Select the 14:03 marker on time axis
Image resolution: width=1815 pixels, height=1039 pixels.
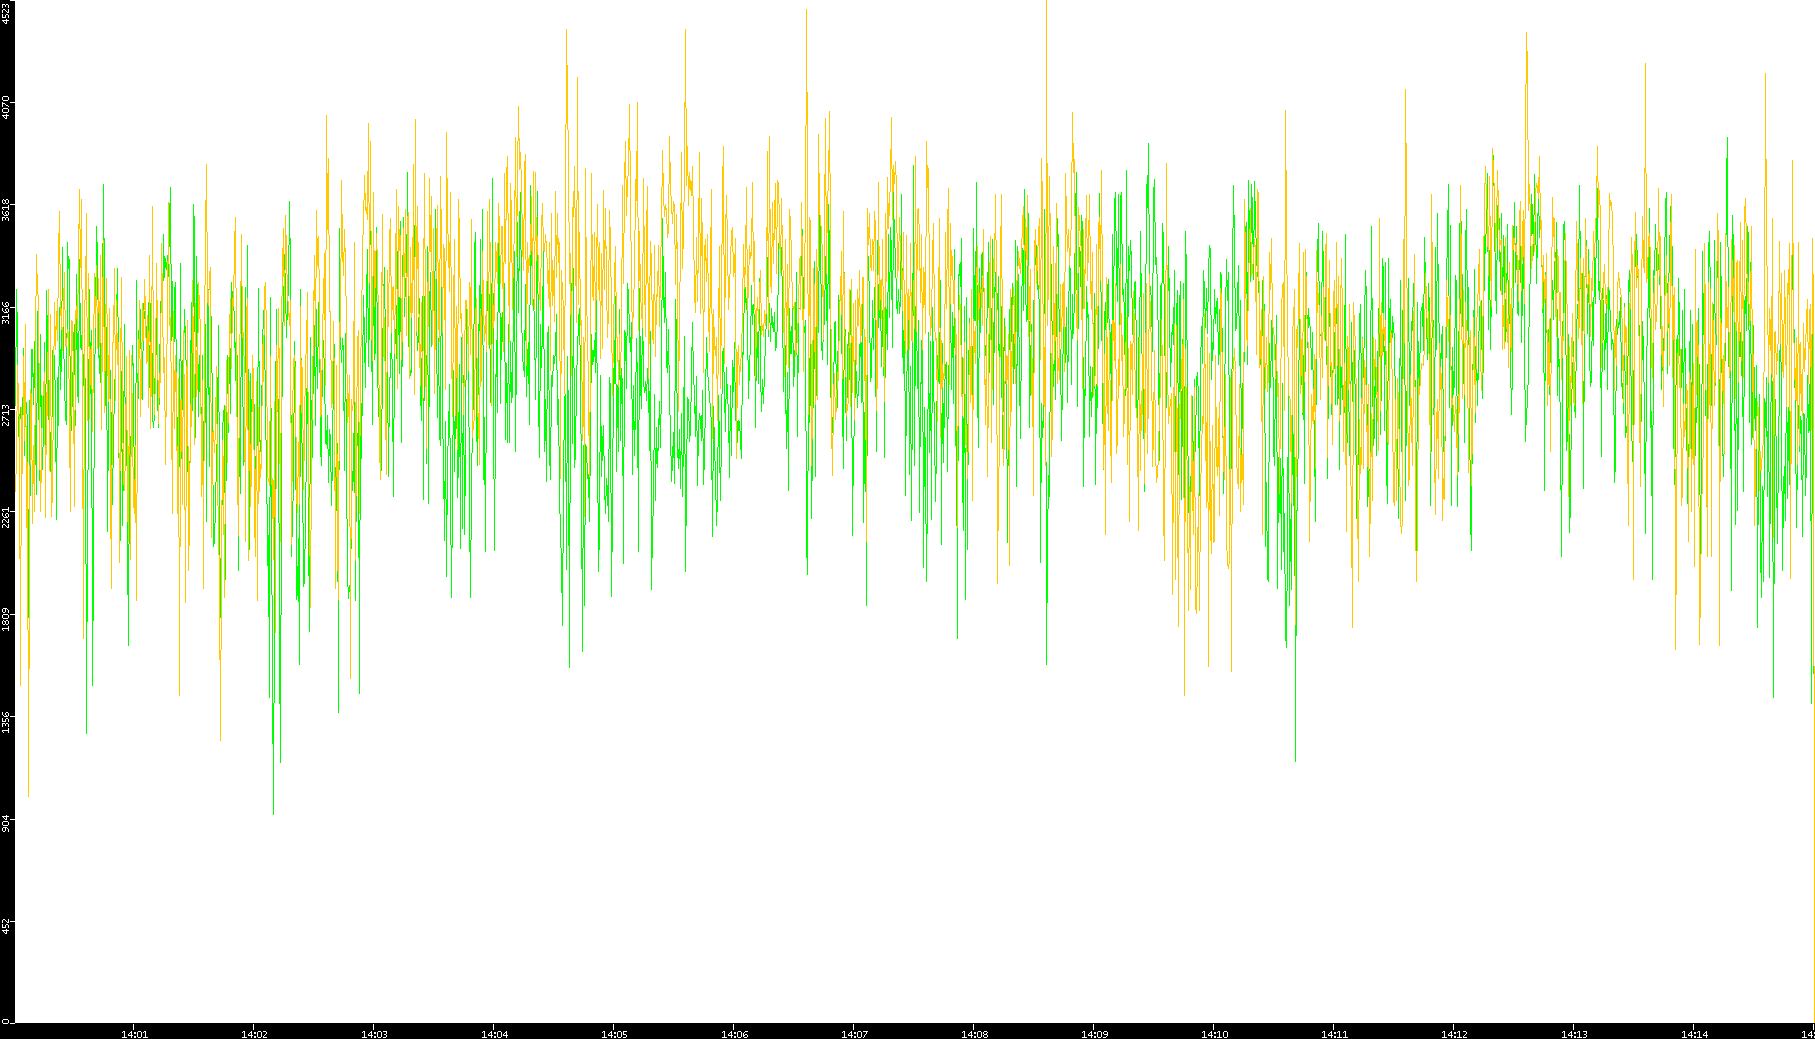(374, 1034)
